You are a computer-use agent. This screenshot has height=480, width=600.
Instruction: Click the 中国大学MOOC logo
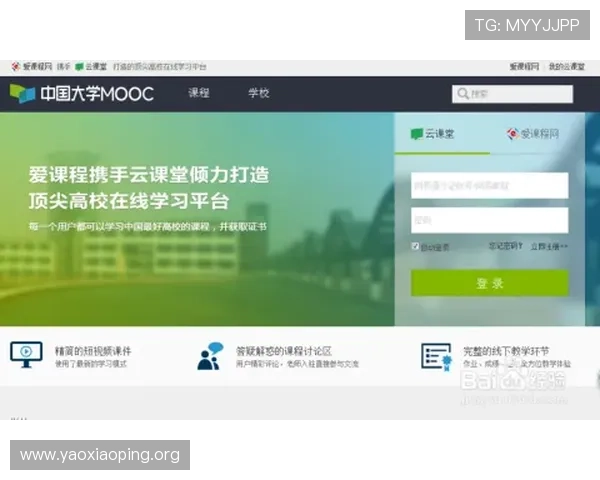pos(82,93)
